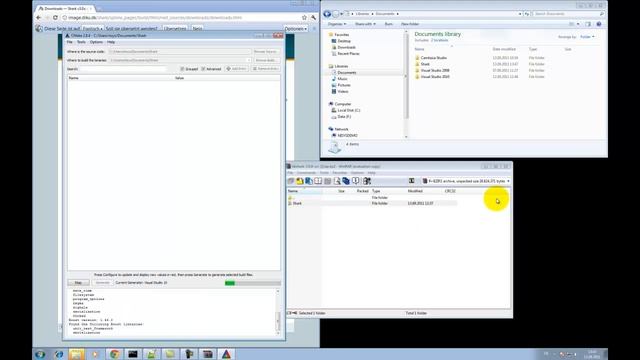The image size is (640, 360).
Task: Click Chrome's back arrow
Action: click(x=38, y=18)
